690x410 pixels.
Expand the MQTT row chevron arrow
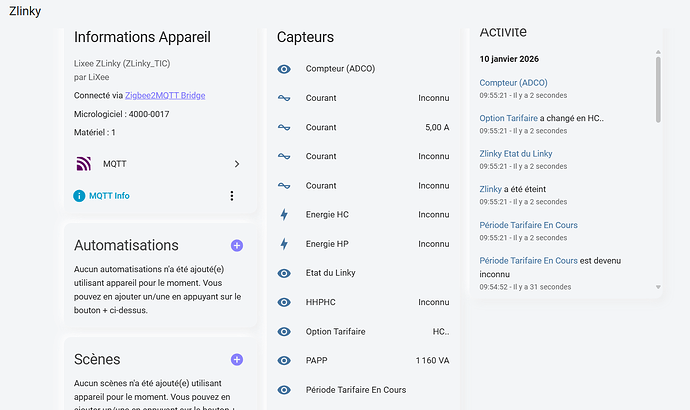click(237, 163)
